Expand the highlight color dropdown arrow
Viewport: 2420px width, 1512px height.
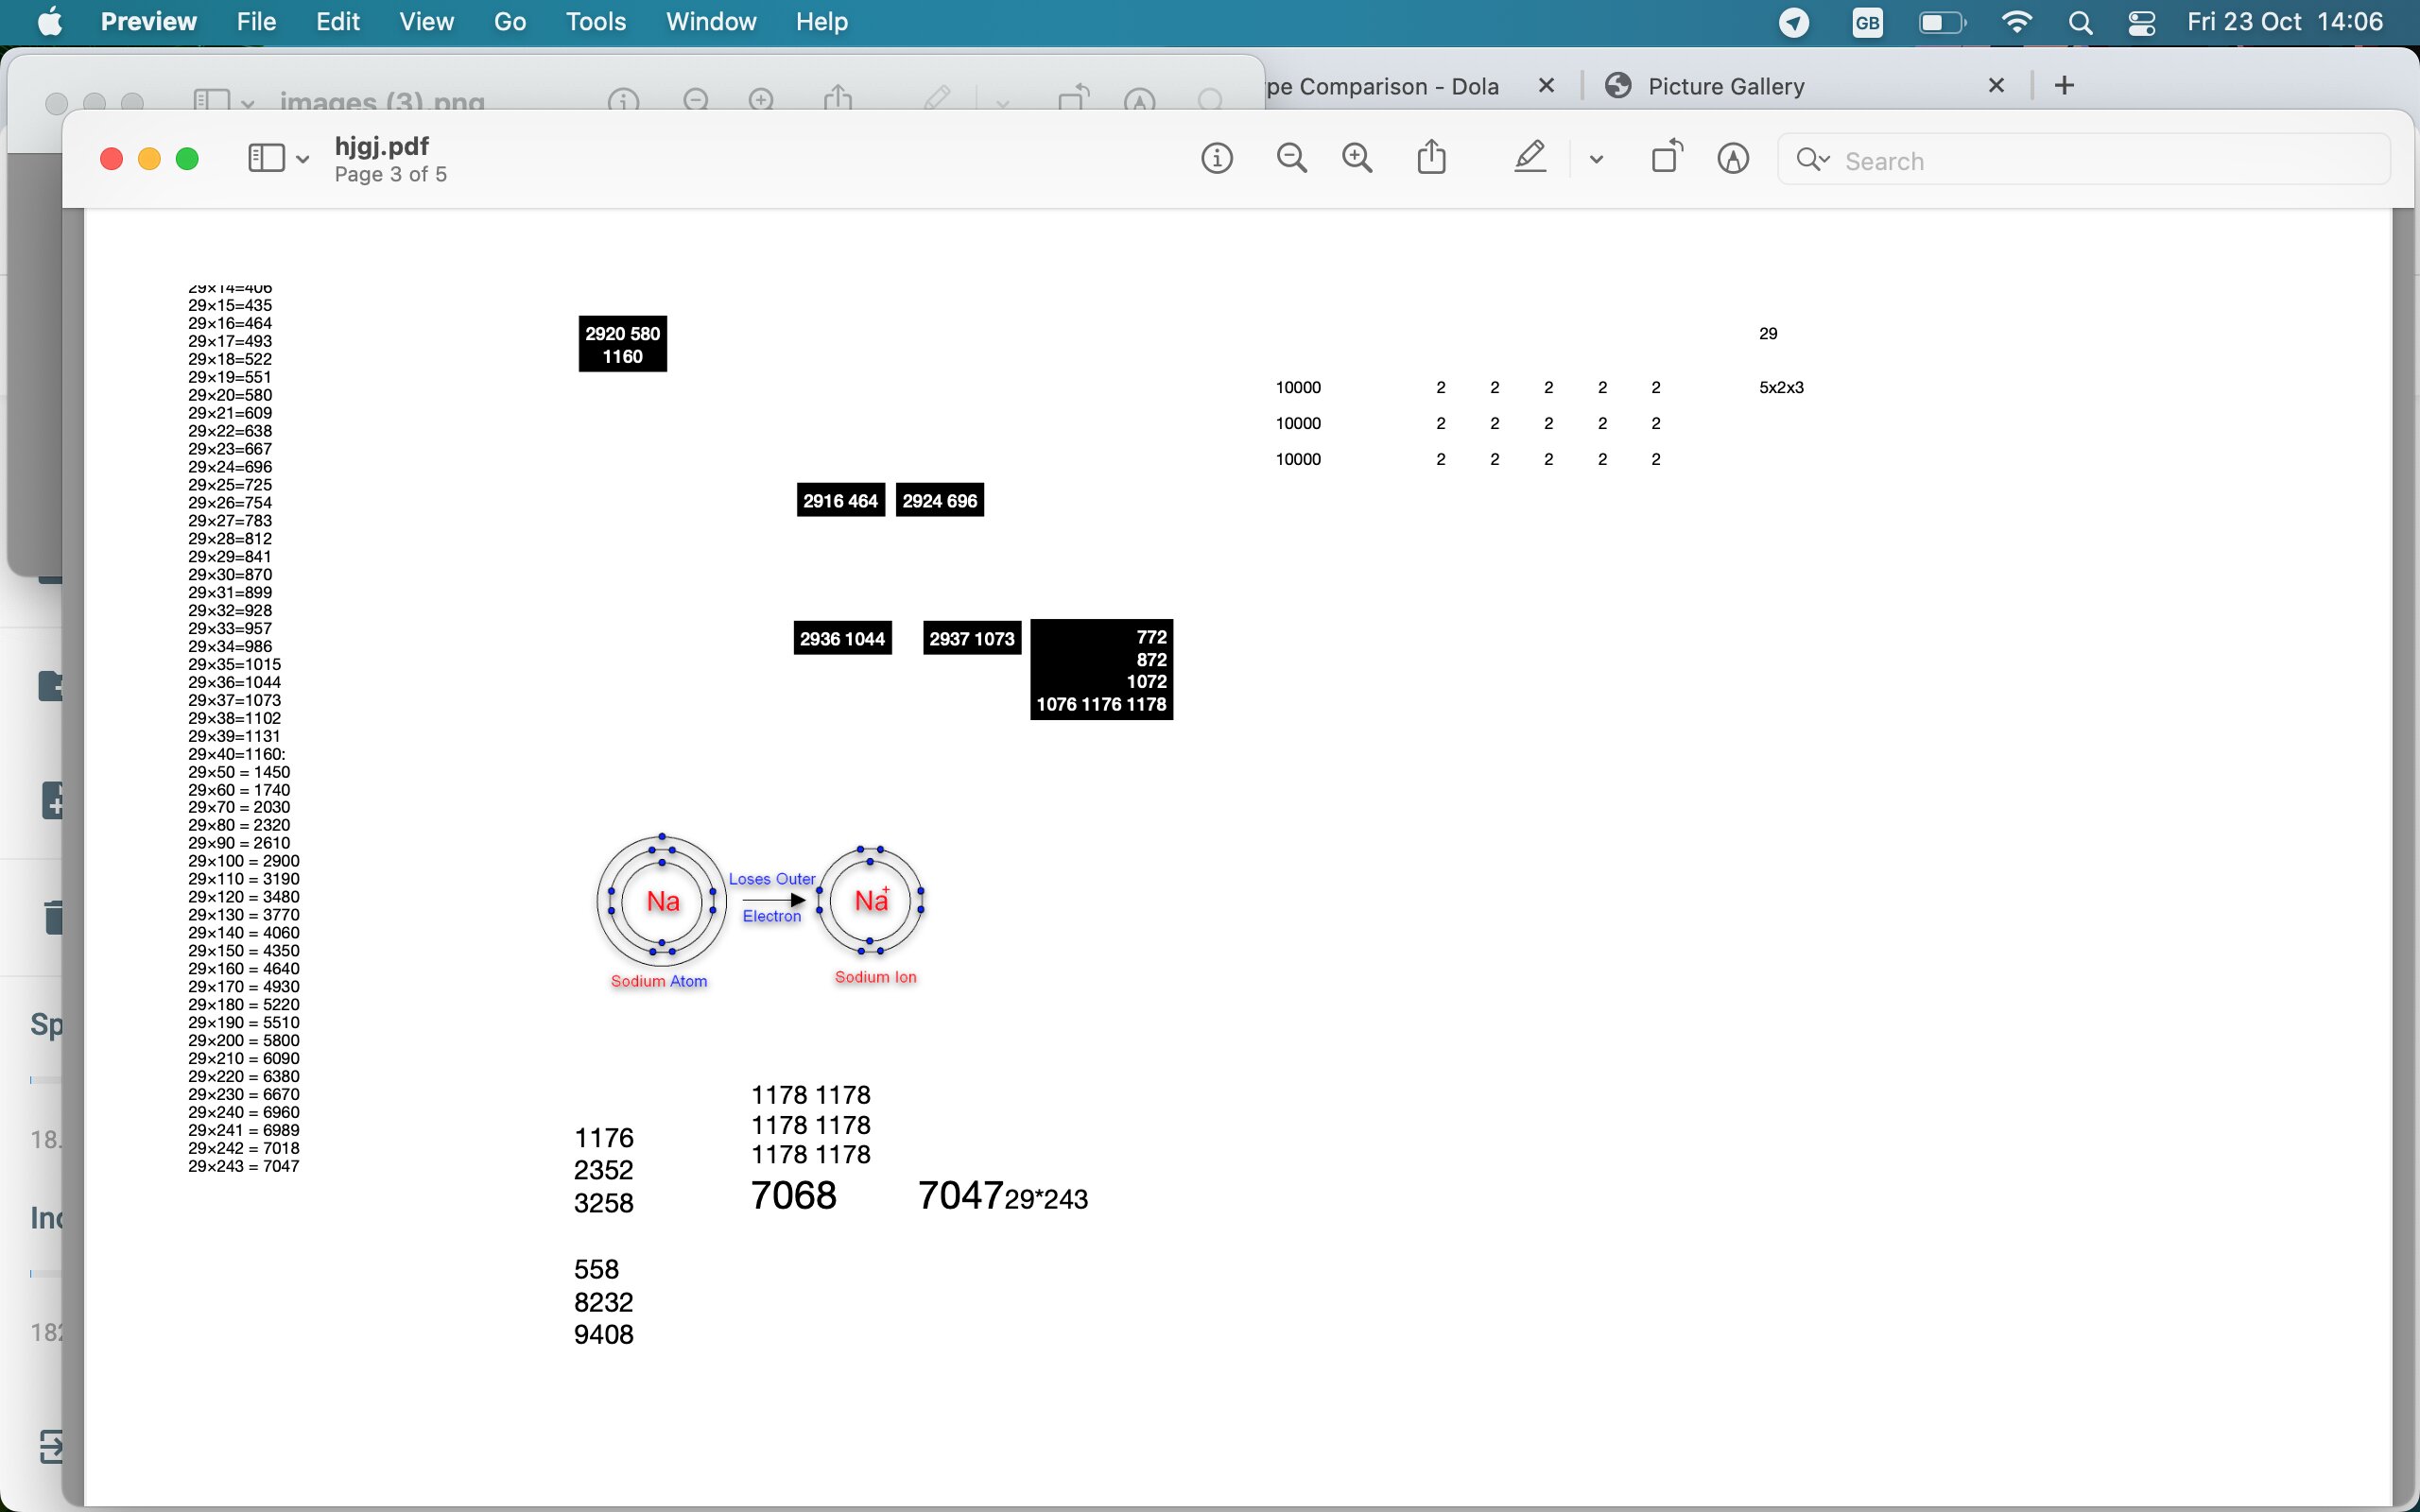click(1596, 159)
